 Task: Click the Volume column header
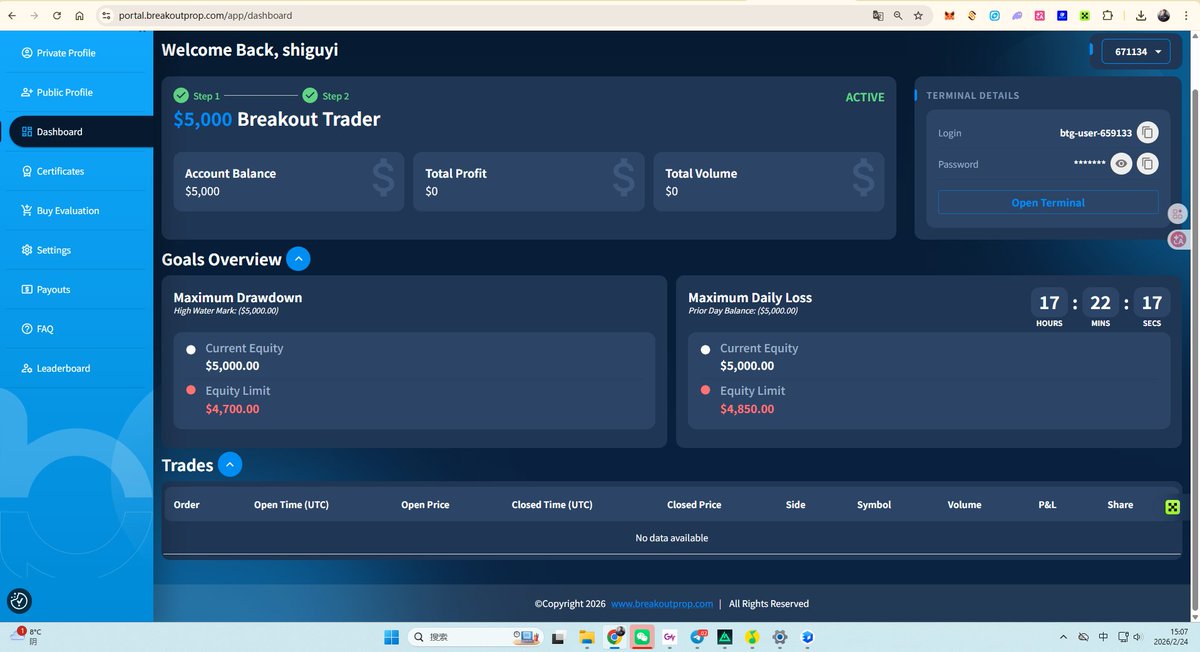click(965, 505)
